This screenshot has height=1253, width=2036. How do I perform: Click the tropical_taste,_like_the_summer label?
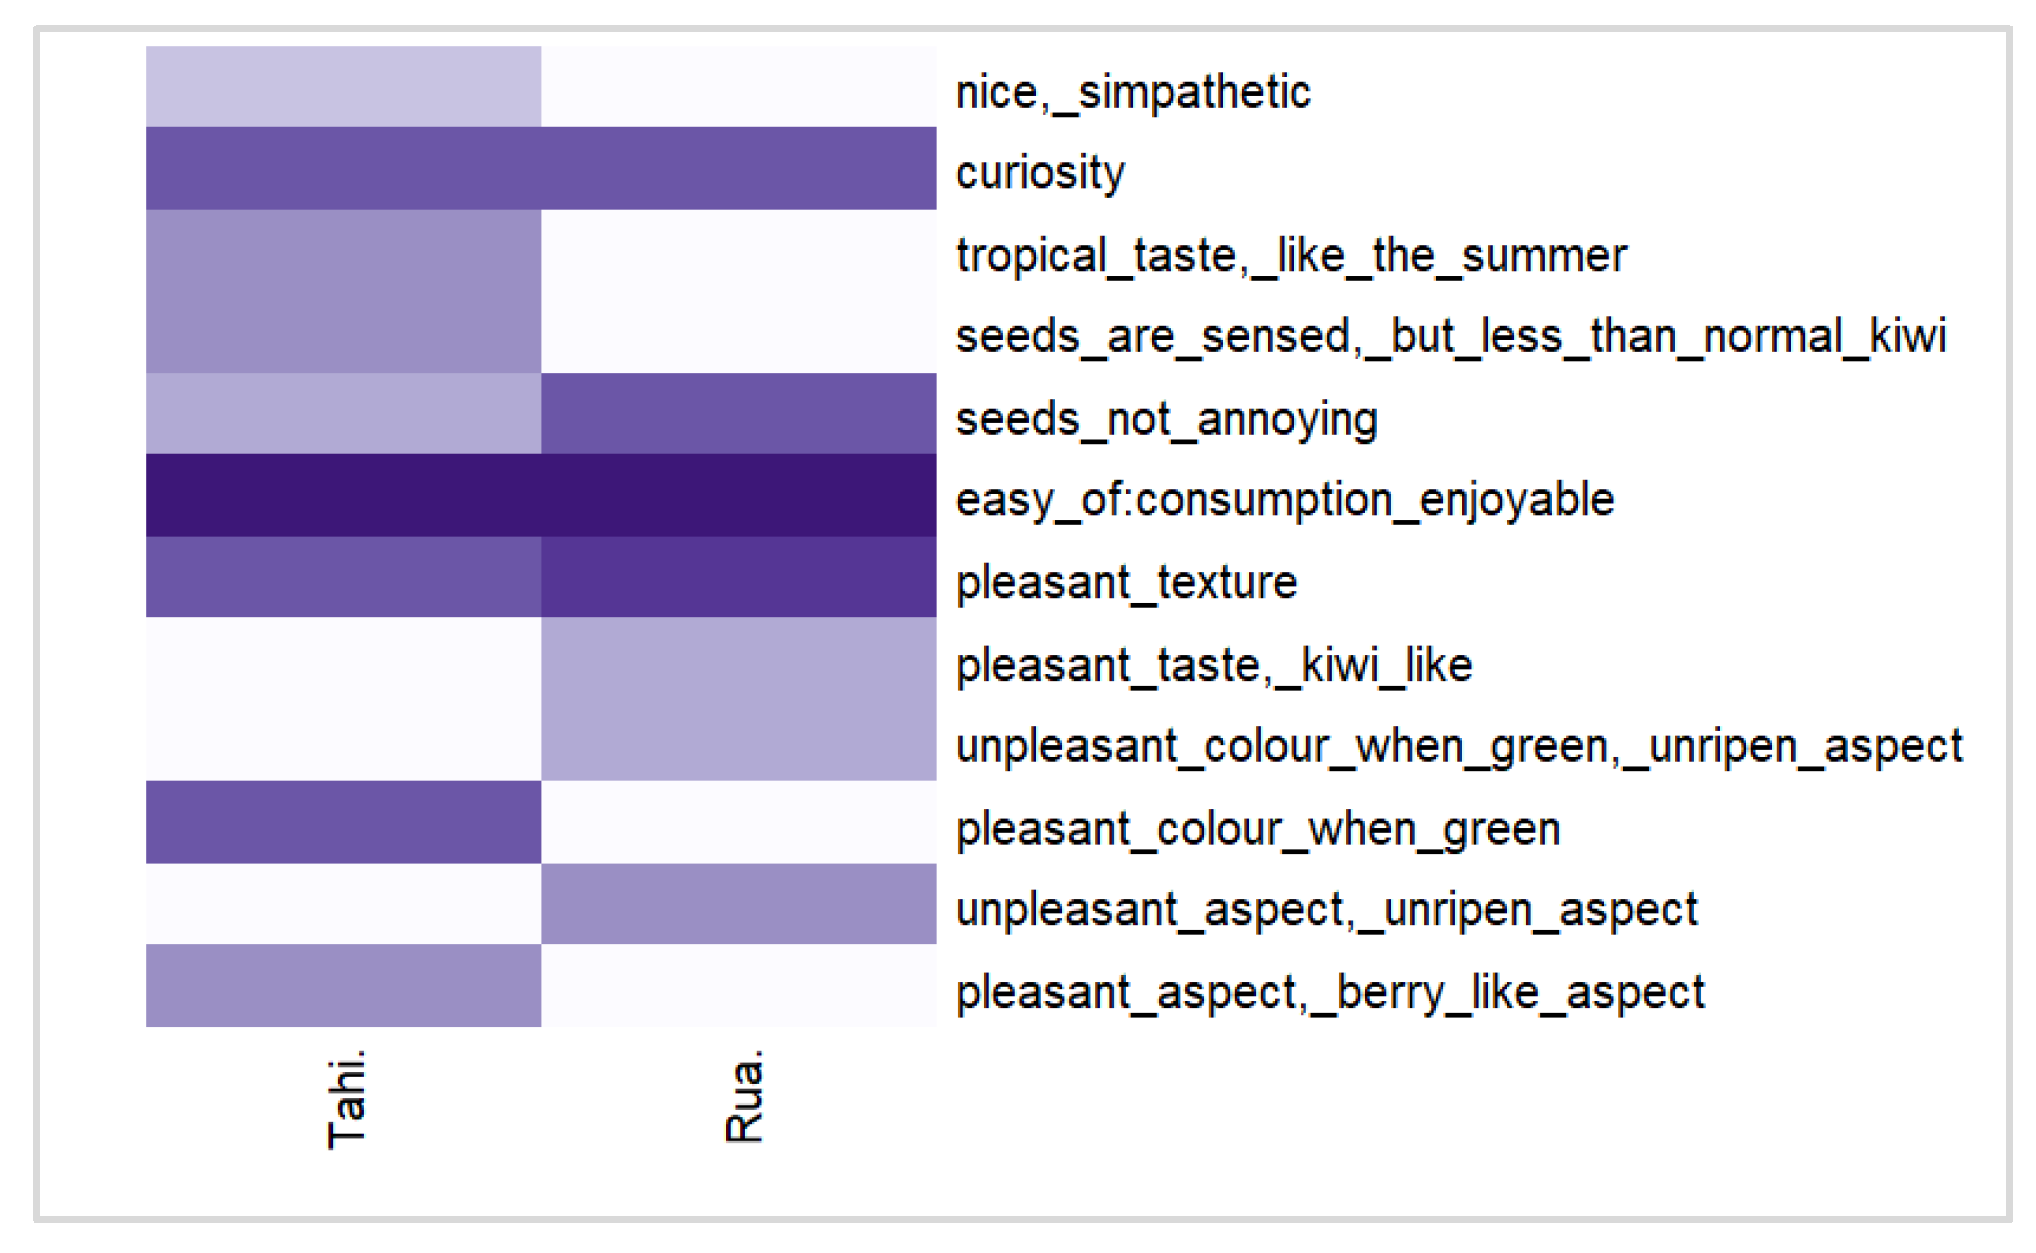coord(1291,256)
